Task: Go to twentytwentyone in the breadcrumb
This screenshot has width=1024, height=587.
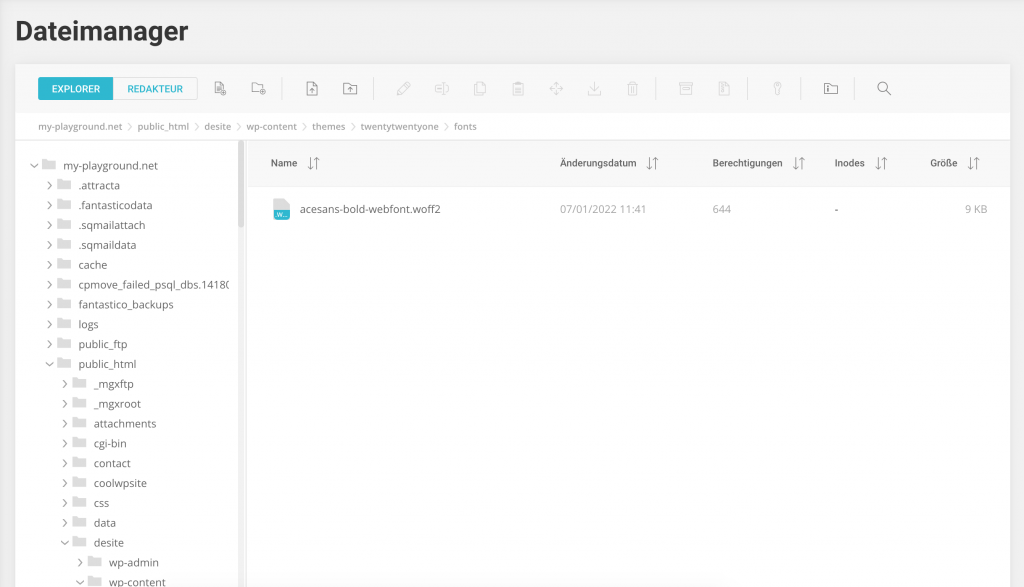Action: pyautogui.click(x=400, y=127)
